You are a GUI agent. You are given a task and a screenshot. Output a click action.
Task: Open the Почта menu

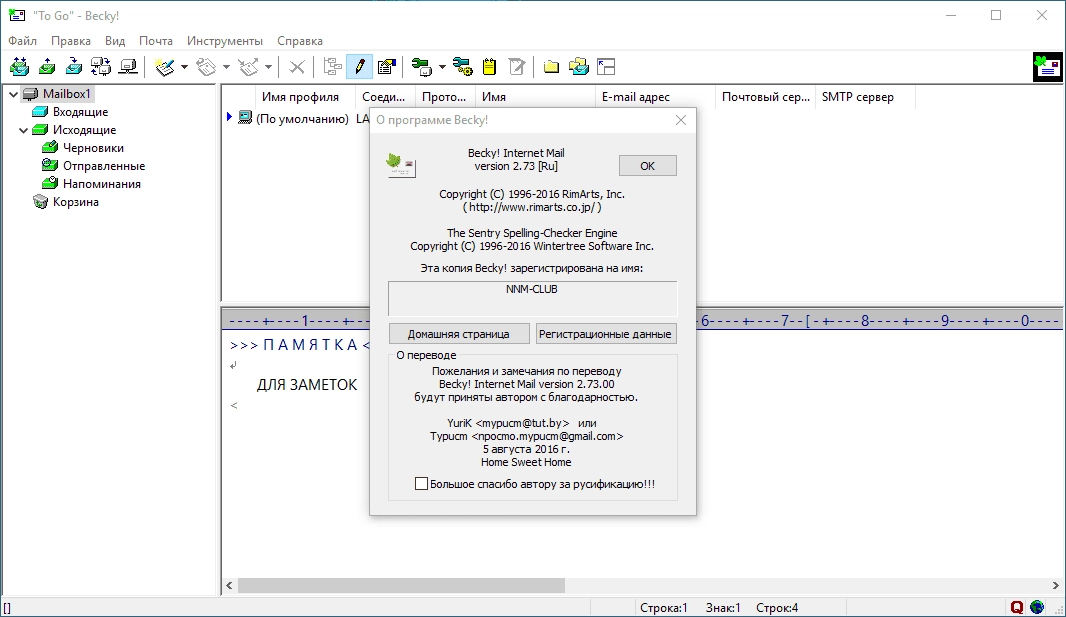pyautogui.click(x=156, y=41)
